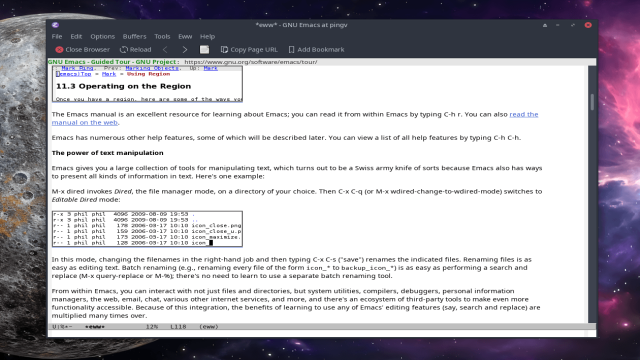This screenshot has height=360, width=640.
Task: Click the 'Editable Dired' italic text
Action: coord(74,200)
